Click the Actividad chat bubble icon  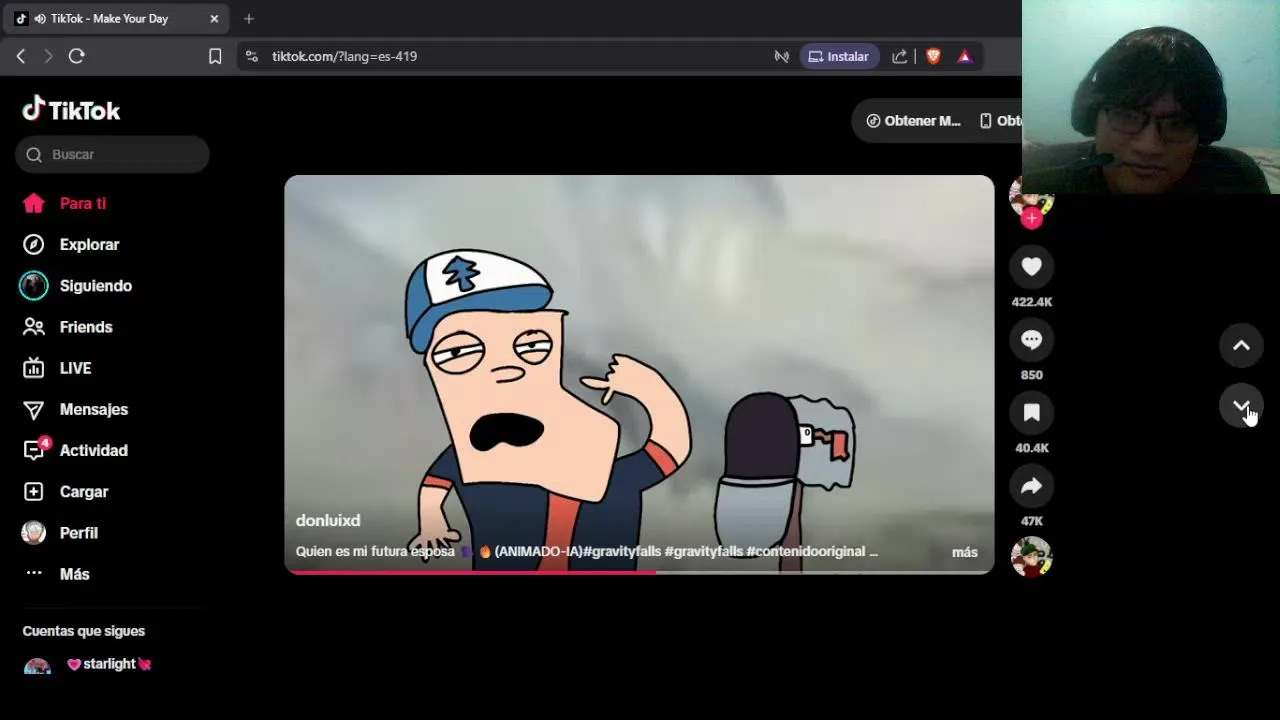[34, 450]
